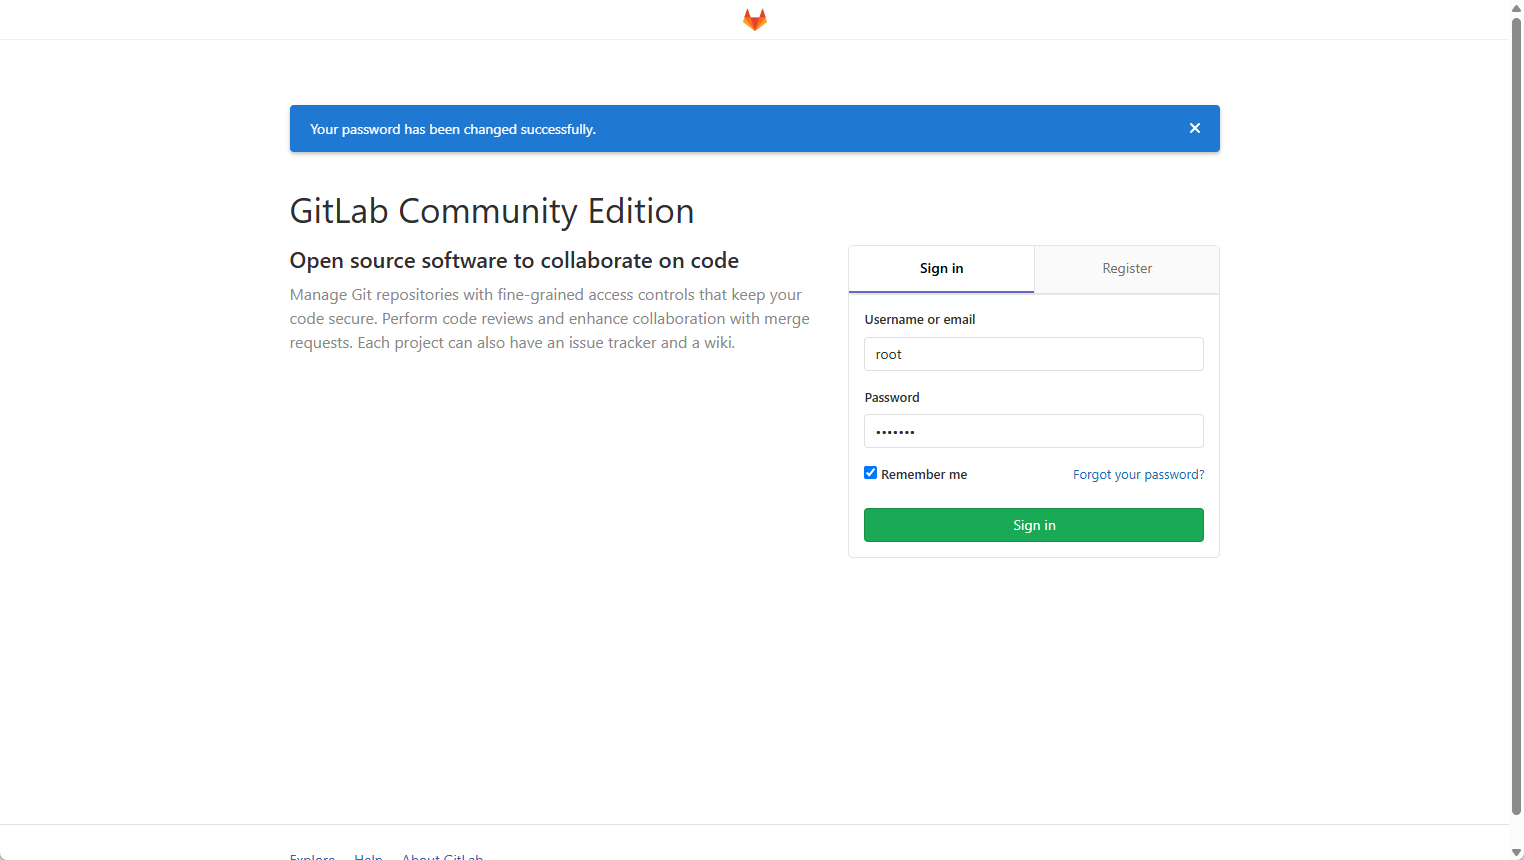Uncheck the Remember me checkbox
The width and height of the screenshot is (1524, 860).
point(870,473)
